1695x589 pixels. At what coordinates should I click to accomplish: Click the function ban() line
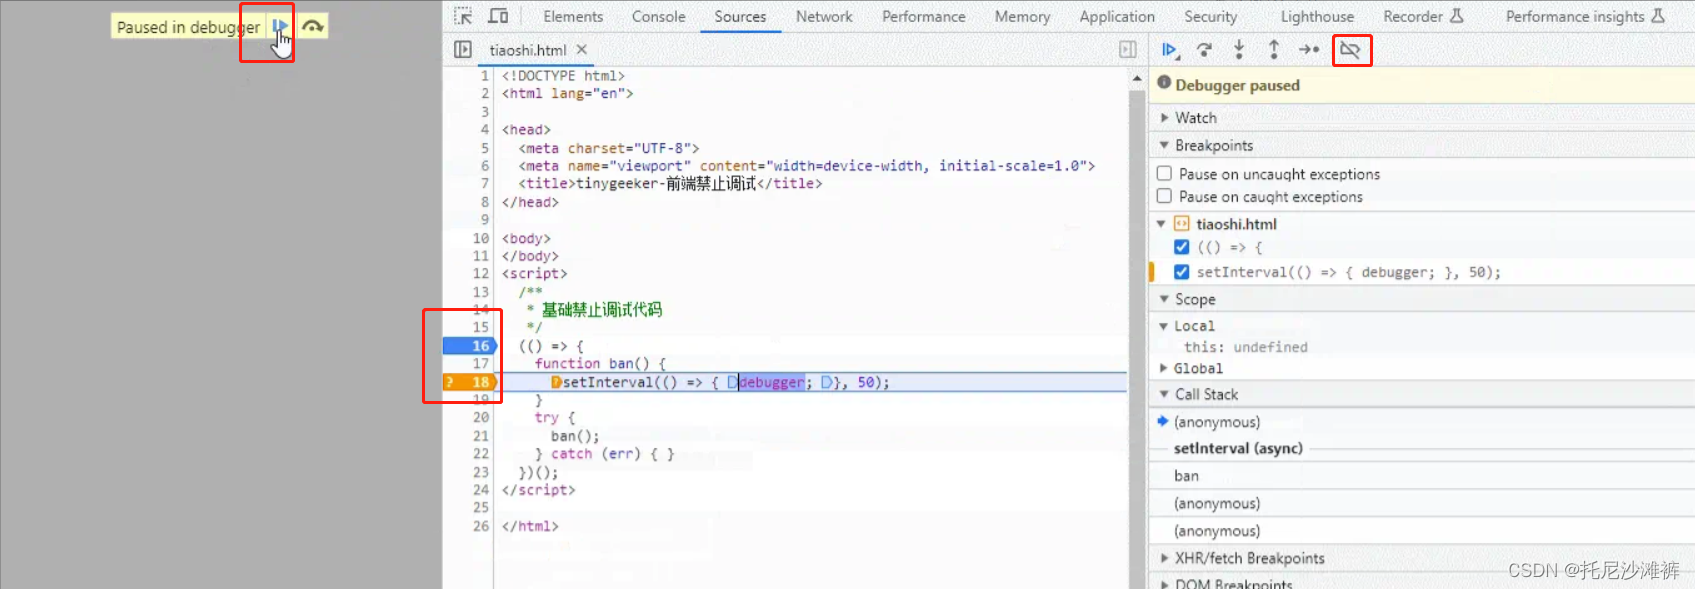coord(600,364)
